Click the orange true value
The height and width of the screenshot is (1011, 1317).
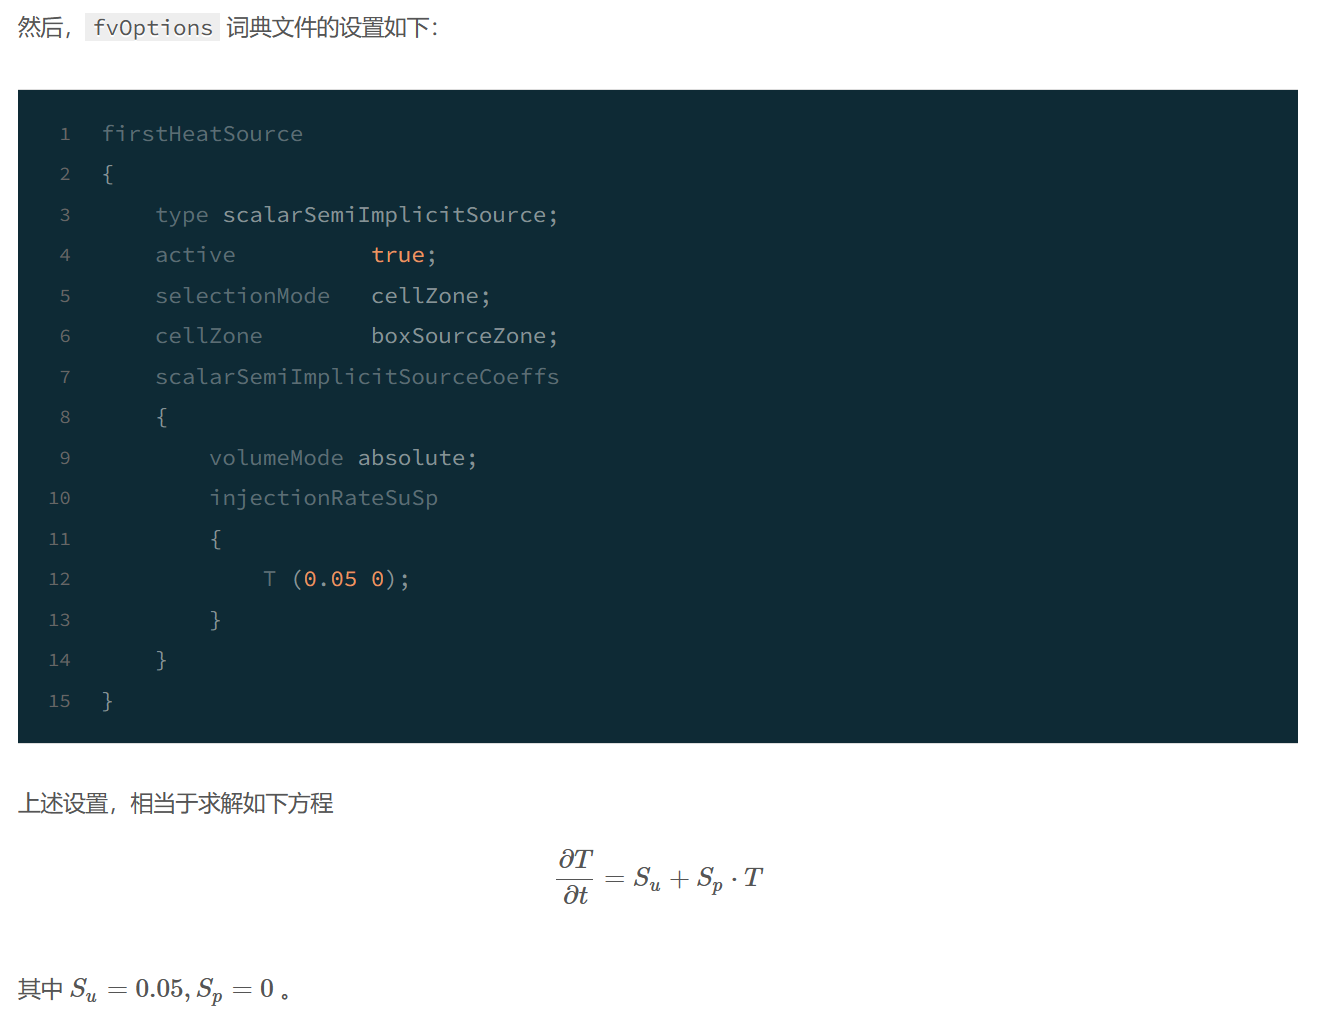click(x=398, y=256)
